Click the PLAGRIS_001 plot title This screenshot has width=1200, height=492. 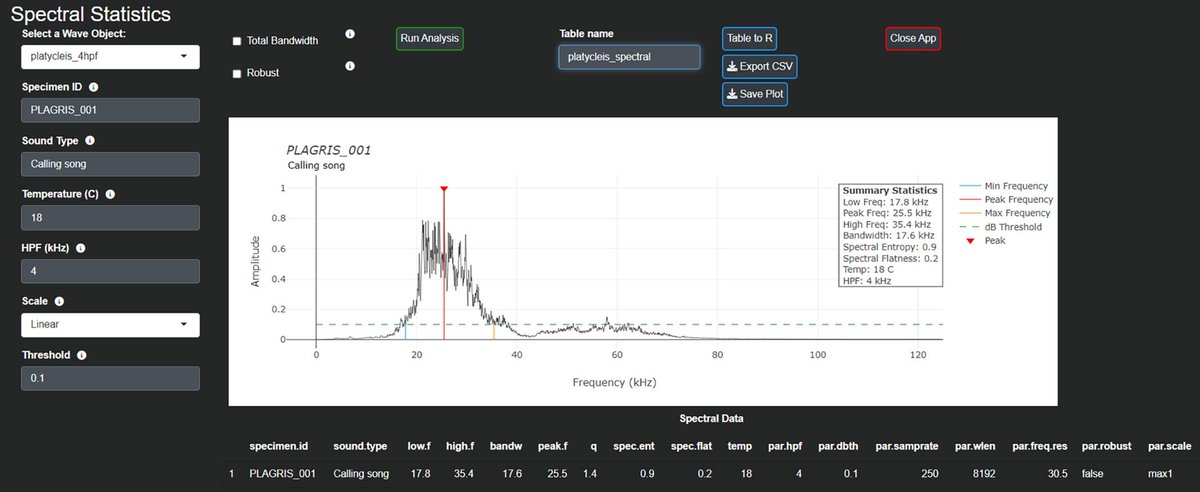329,150
